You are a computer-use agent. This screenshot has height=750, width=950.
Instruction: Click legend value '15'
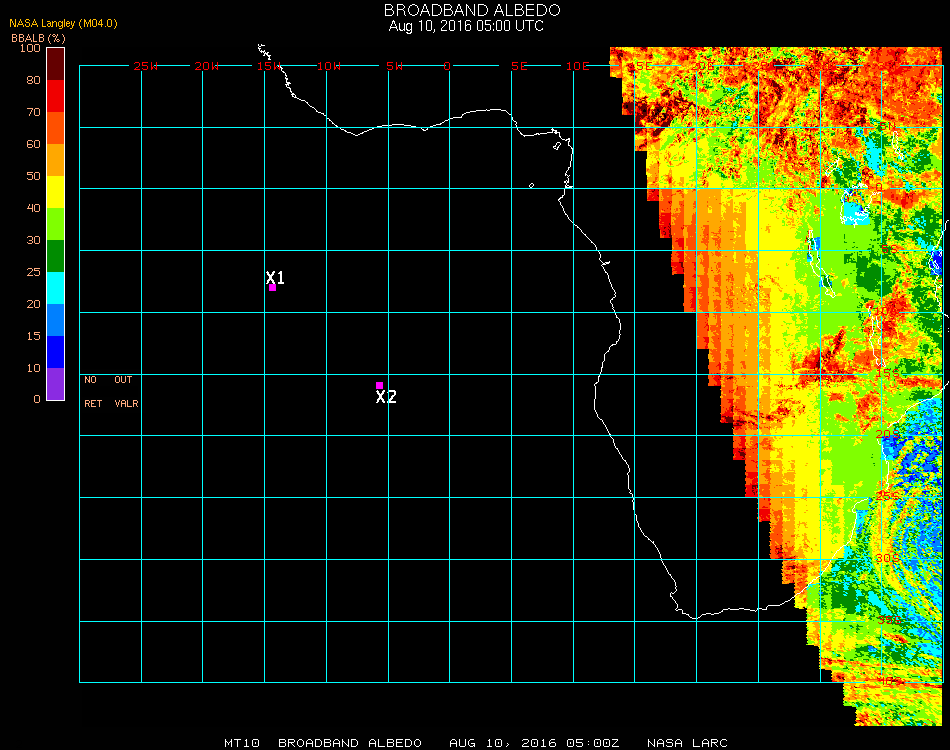[x=33, y=336]
